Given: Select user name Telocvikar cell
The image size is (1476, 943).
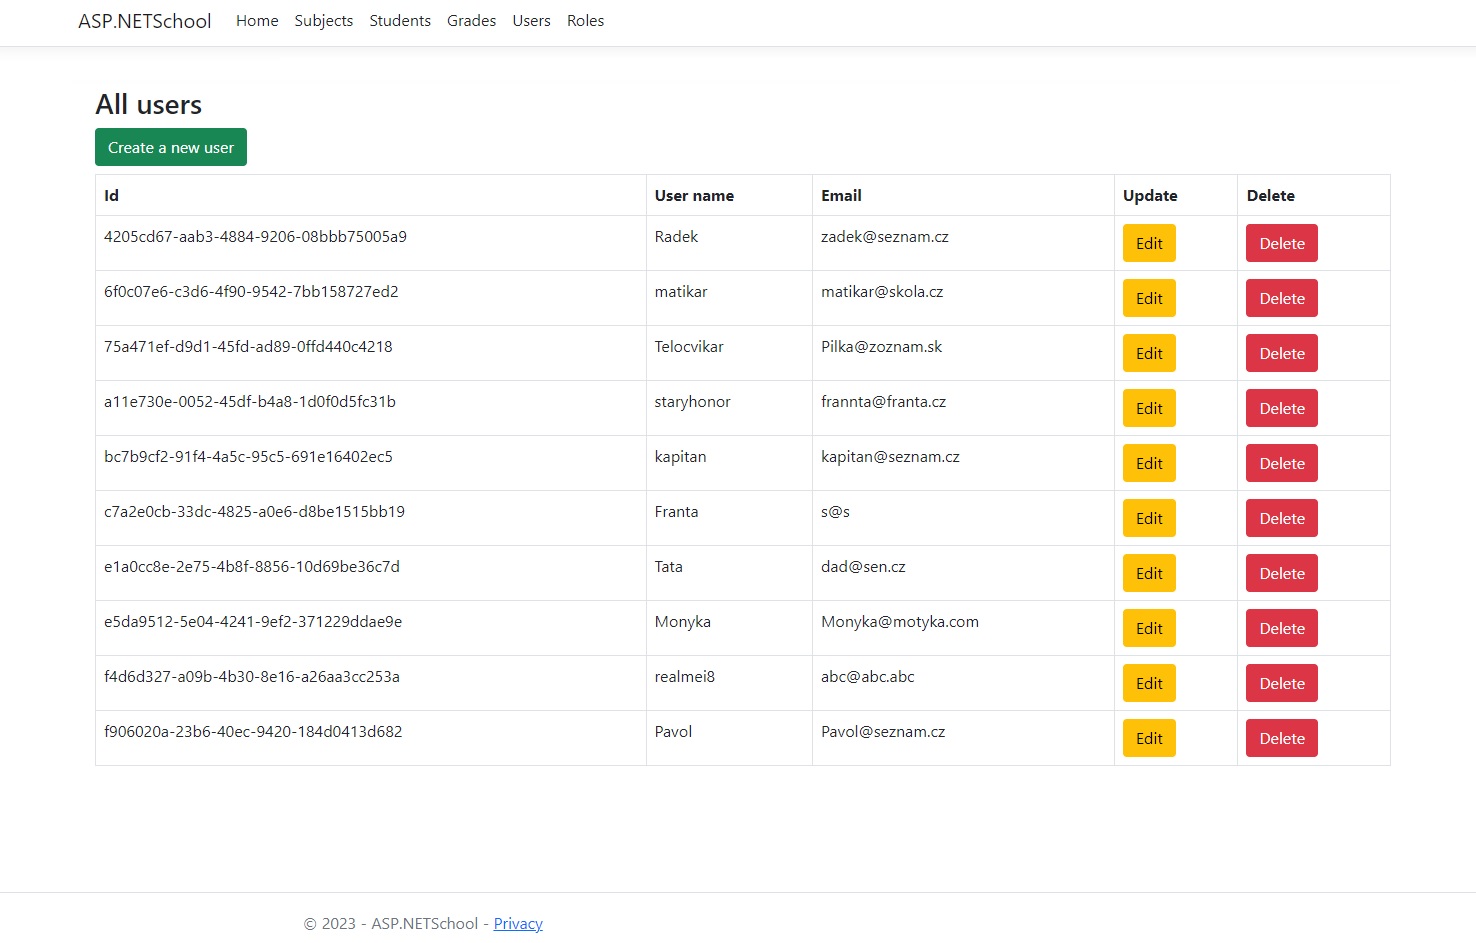Looking at the screenshot, I should click(x=729, y=353).
